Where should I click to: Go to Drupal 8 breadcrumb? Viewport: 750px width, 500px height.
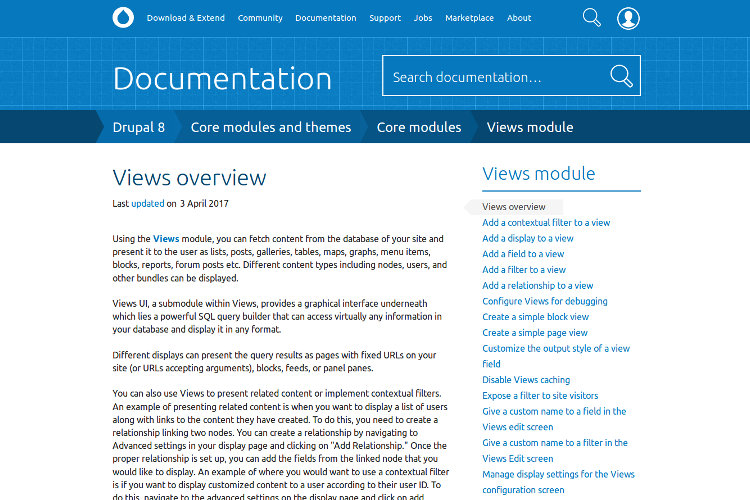click(x=139, y=127)
